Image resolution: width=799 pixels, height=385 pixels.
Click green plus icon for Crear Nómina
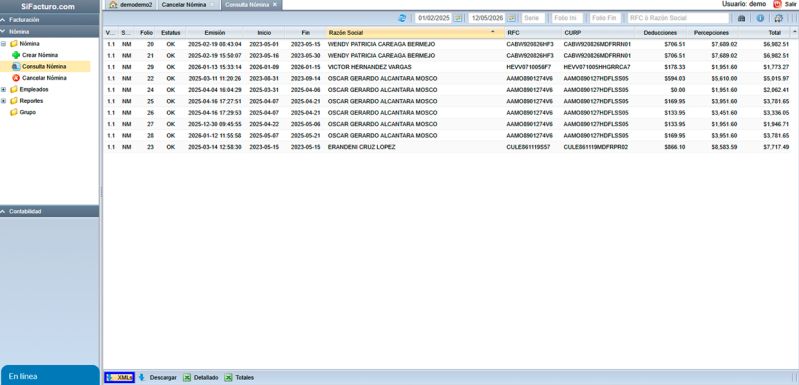pyautogui.click(x=16, y=55)
